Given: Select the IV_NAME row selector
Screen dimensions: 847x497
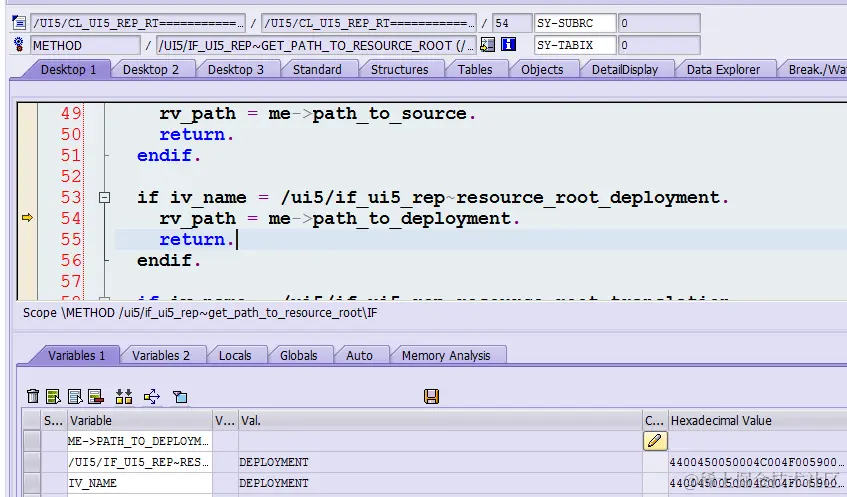Looking at the screenshot, I should 32,483.
